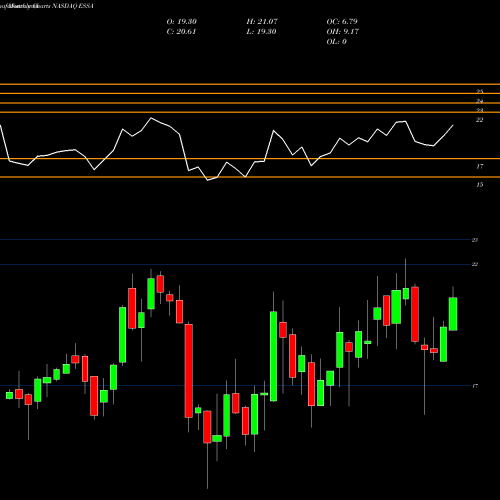
Task: Select the close value C: 20.61
Action: tap(181, 32)
